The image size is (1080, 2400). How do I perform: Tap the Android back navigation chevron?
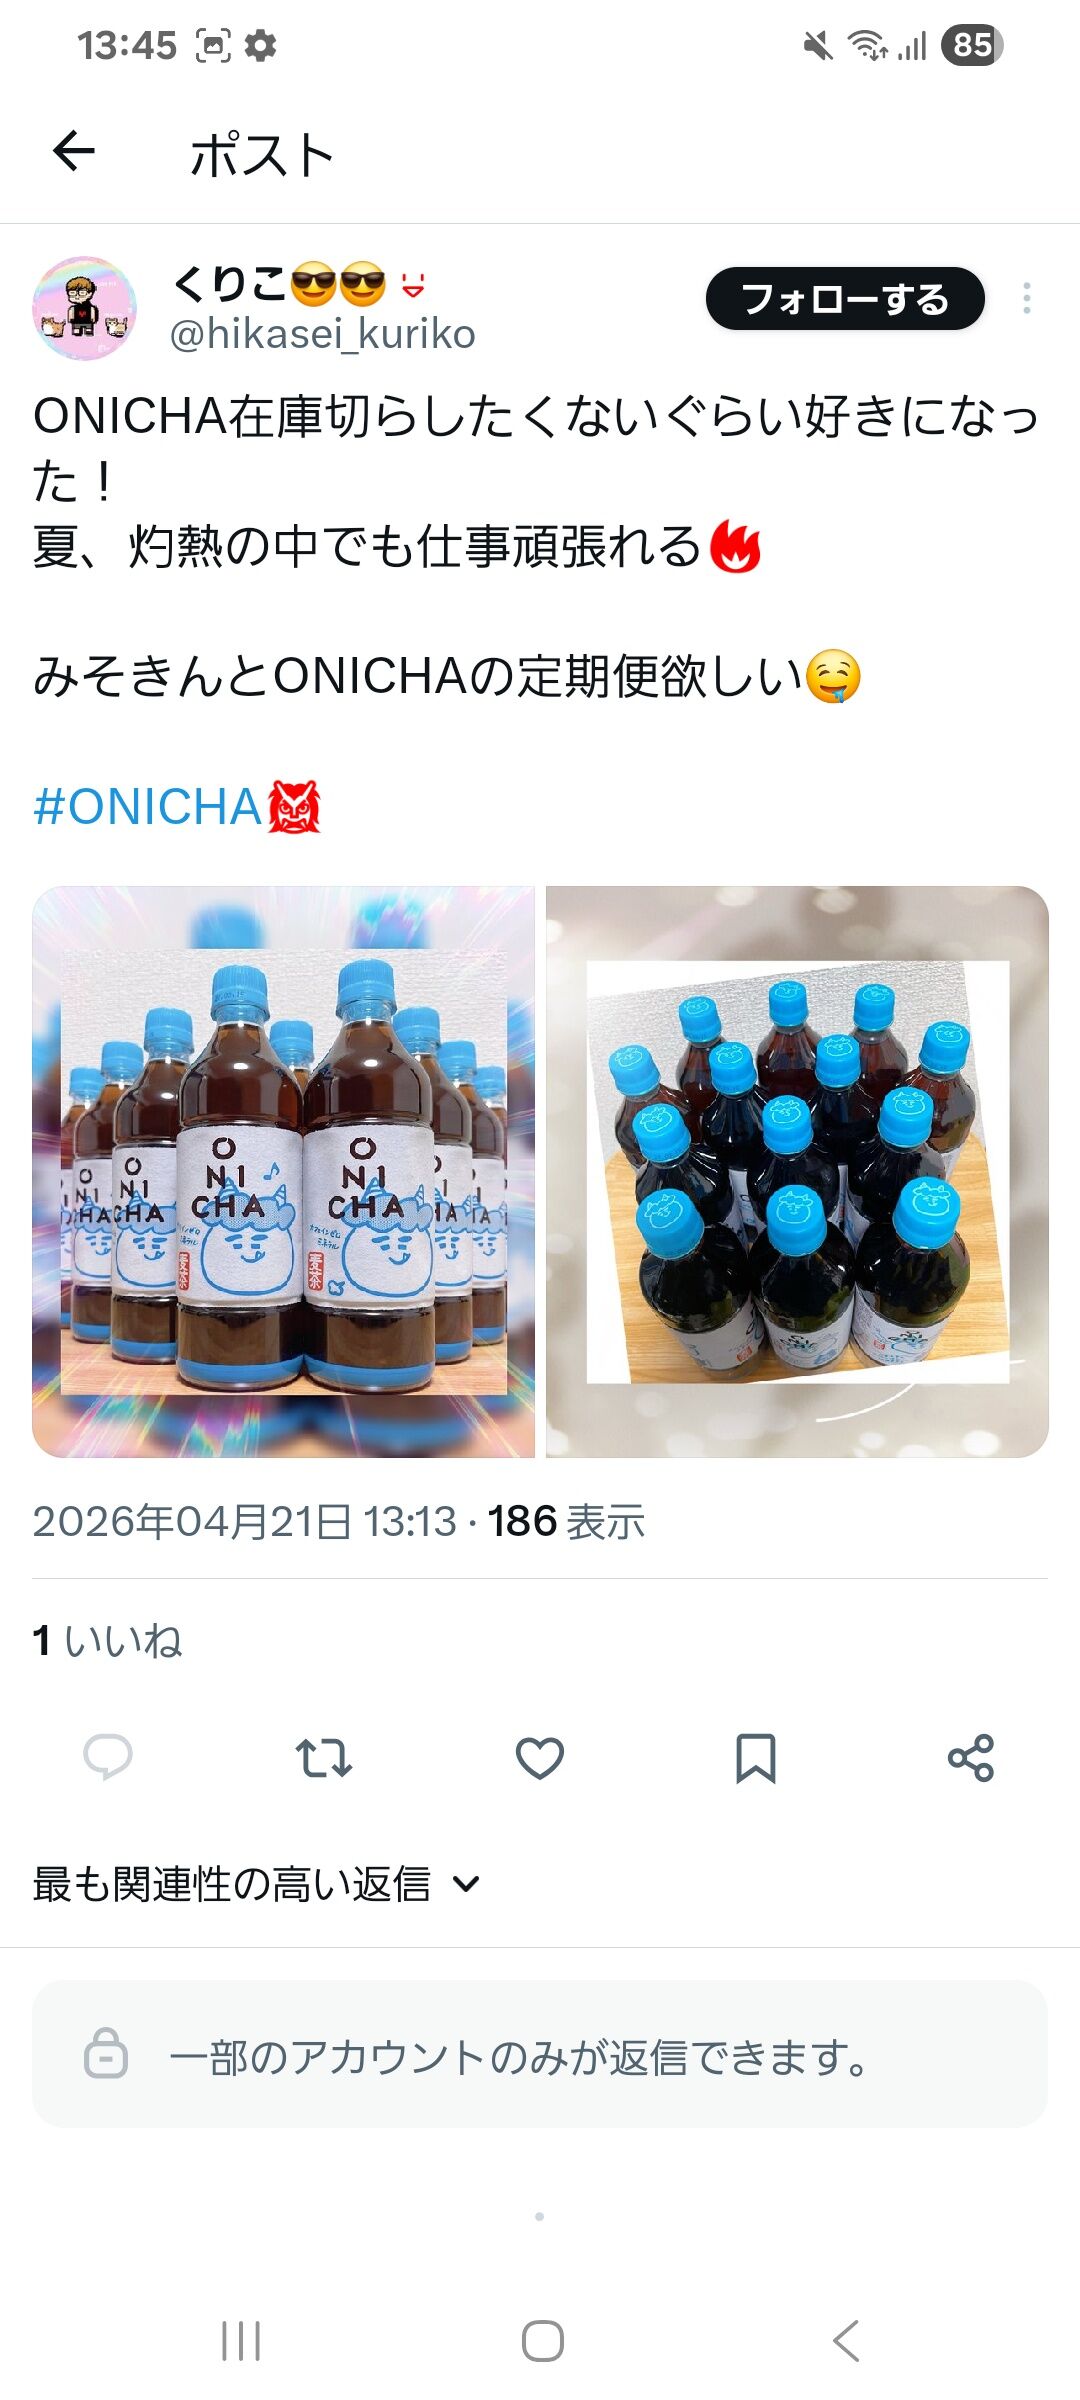coord(846,2341)
